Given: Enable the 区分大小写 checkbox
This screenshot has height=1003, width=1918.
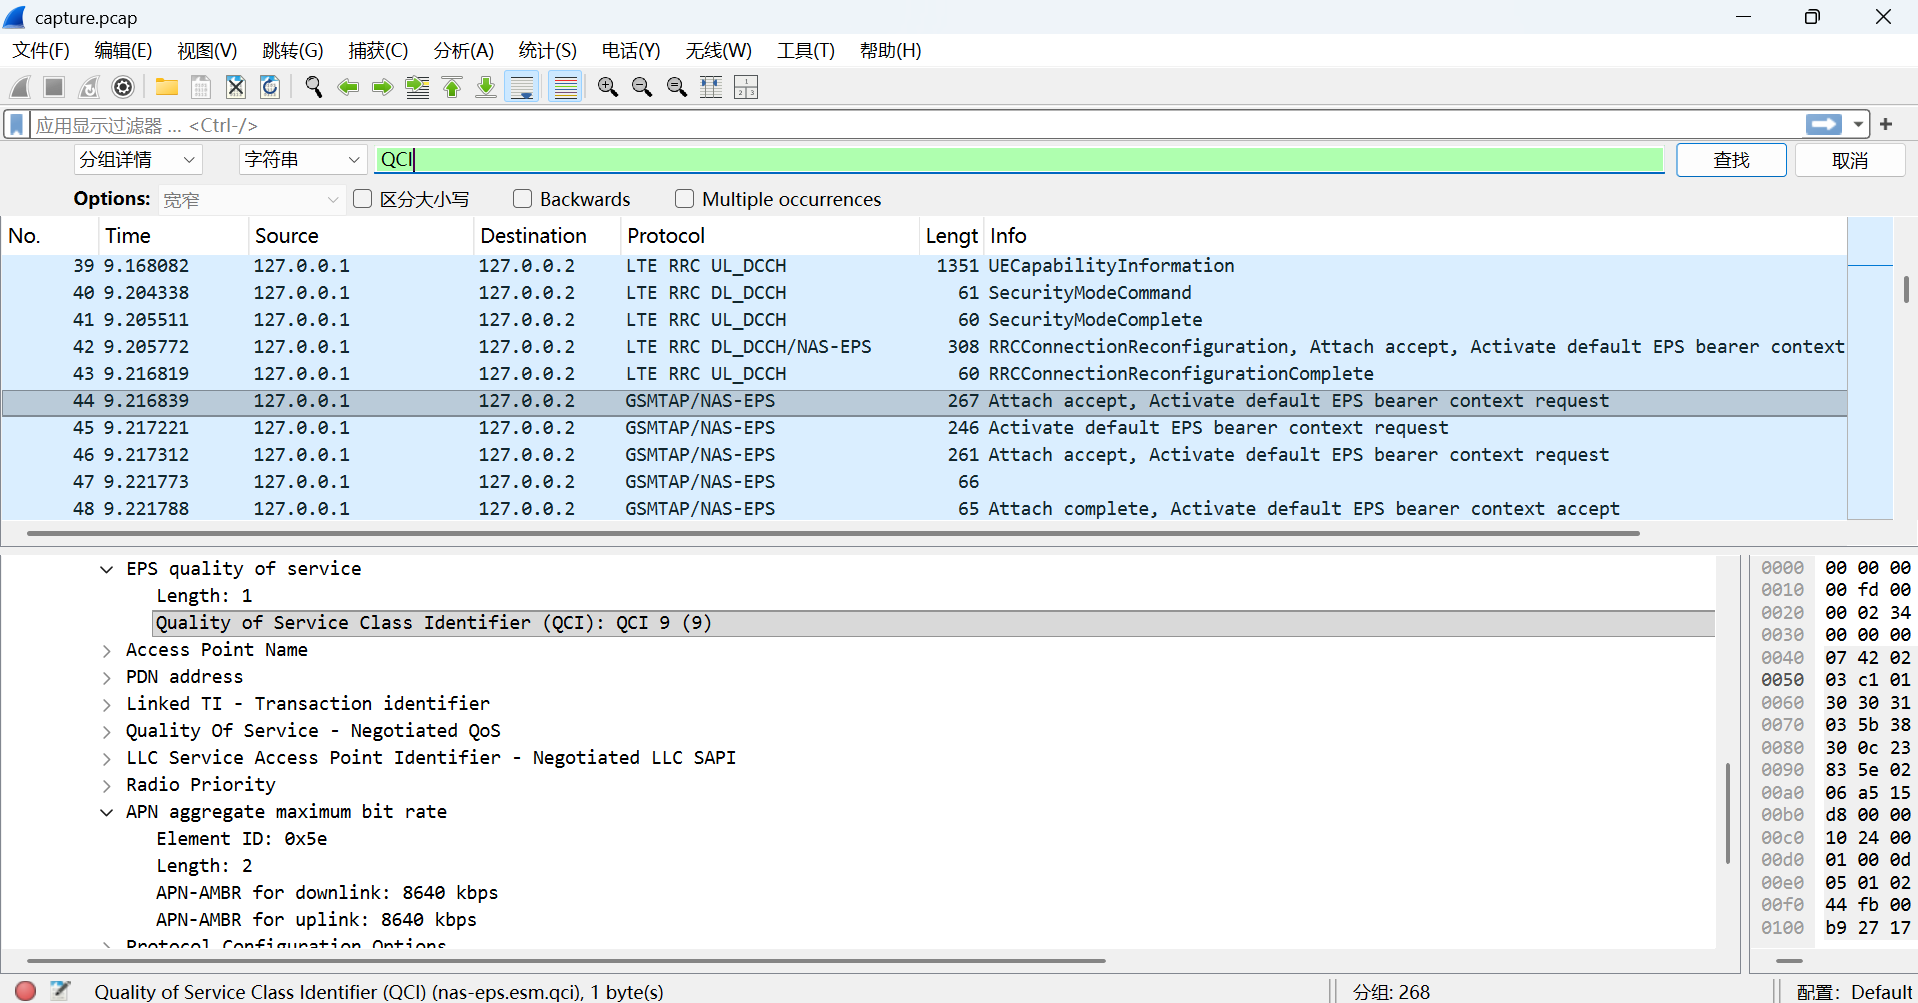Looking at the screenshot, I should tap(363, 199).
